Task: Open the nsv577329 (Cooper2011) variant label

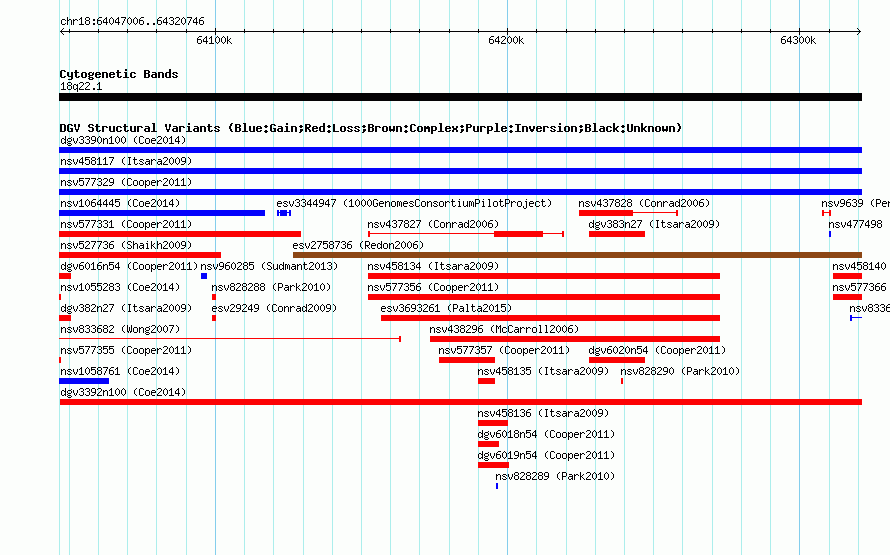Action: click(126, 182)
